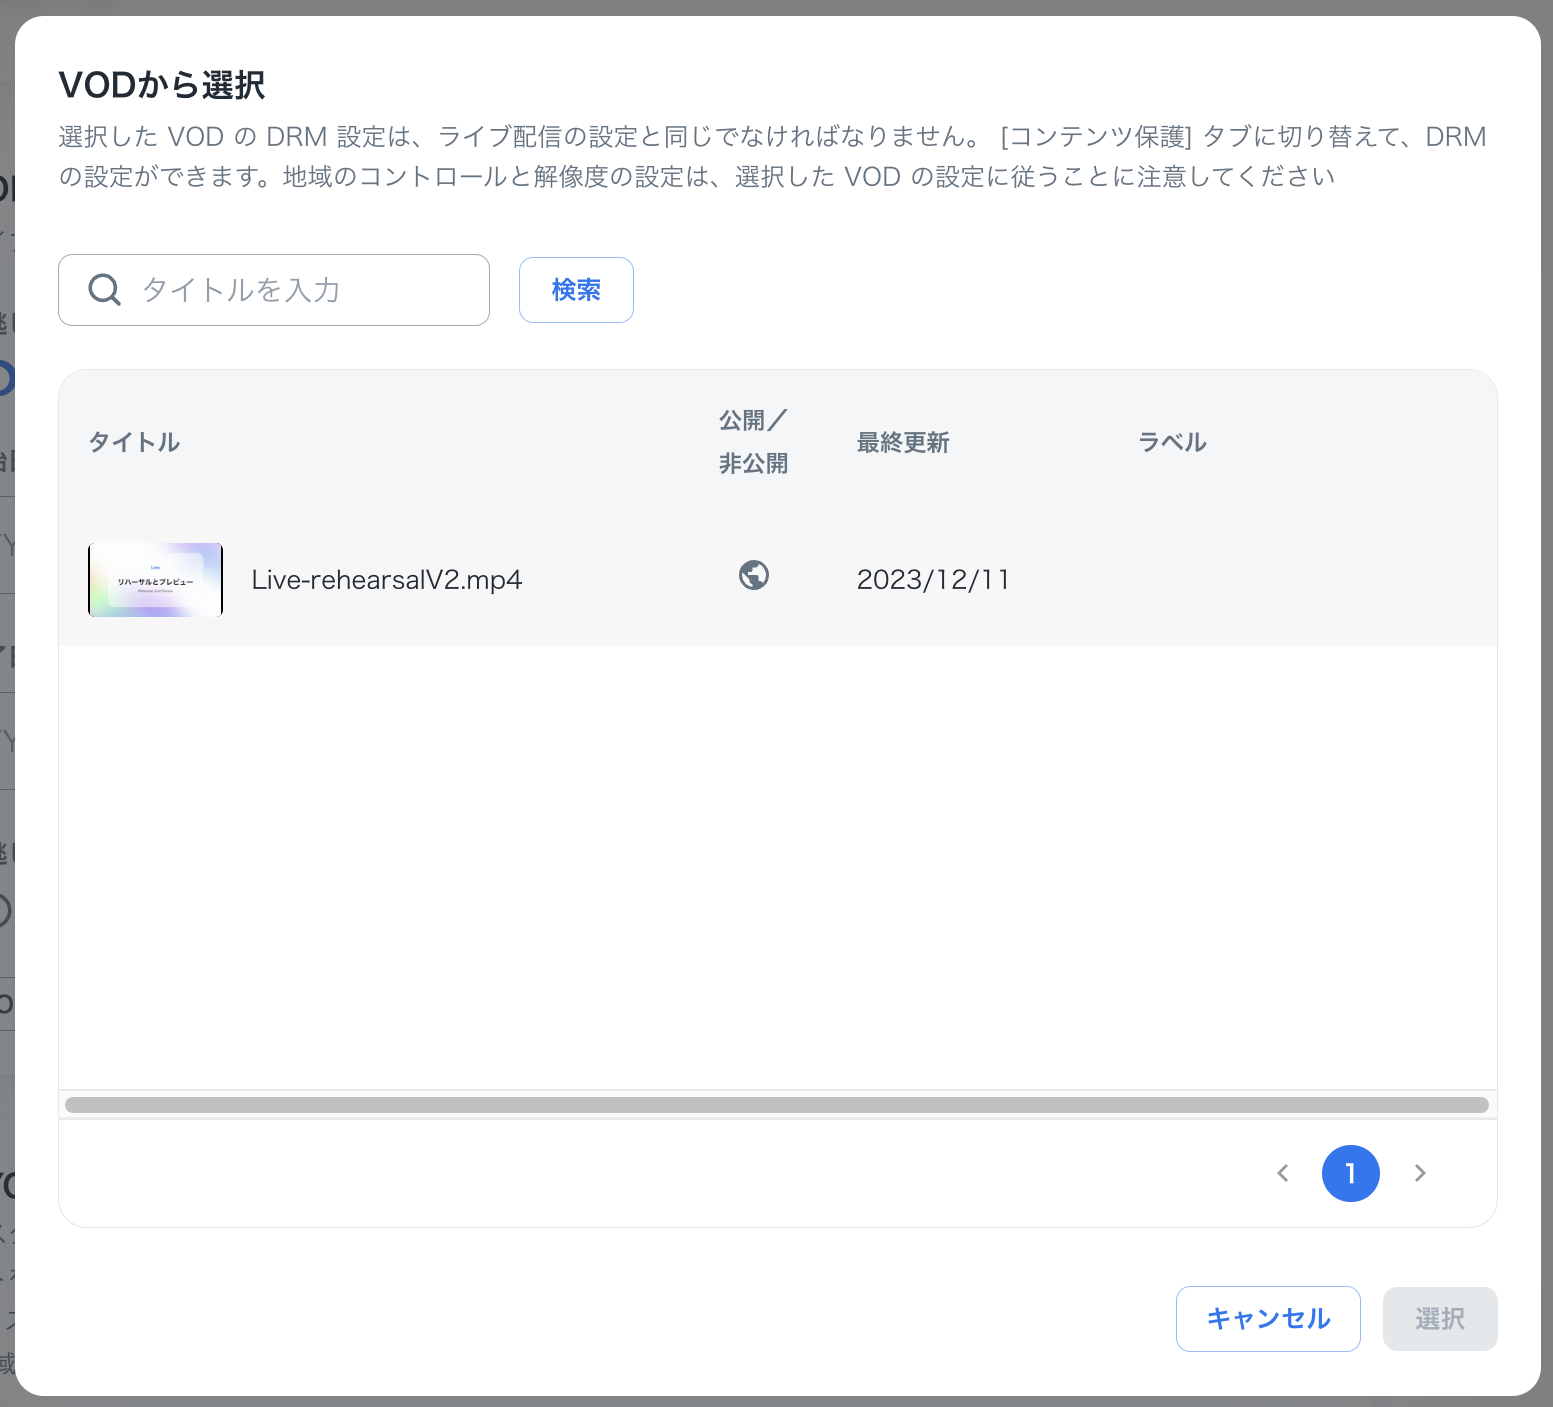1553x1407 pixels.
Task: Click the magnifier icon in search field
Action: point(105,290)
